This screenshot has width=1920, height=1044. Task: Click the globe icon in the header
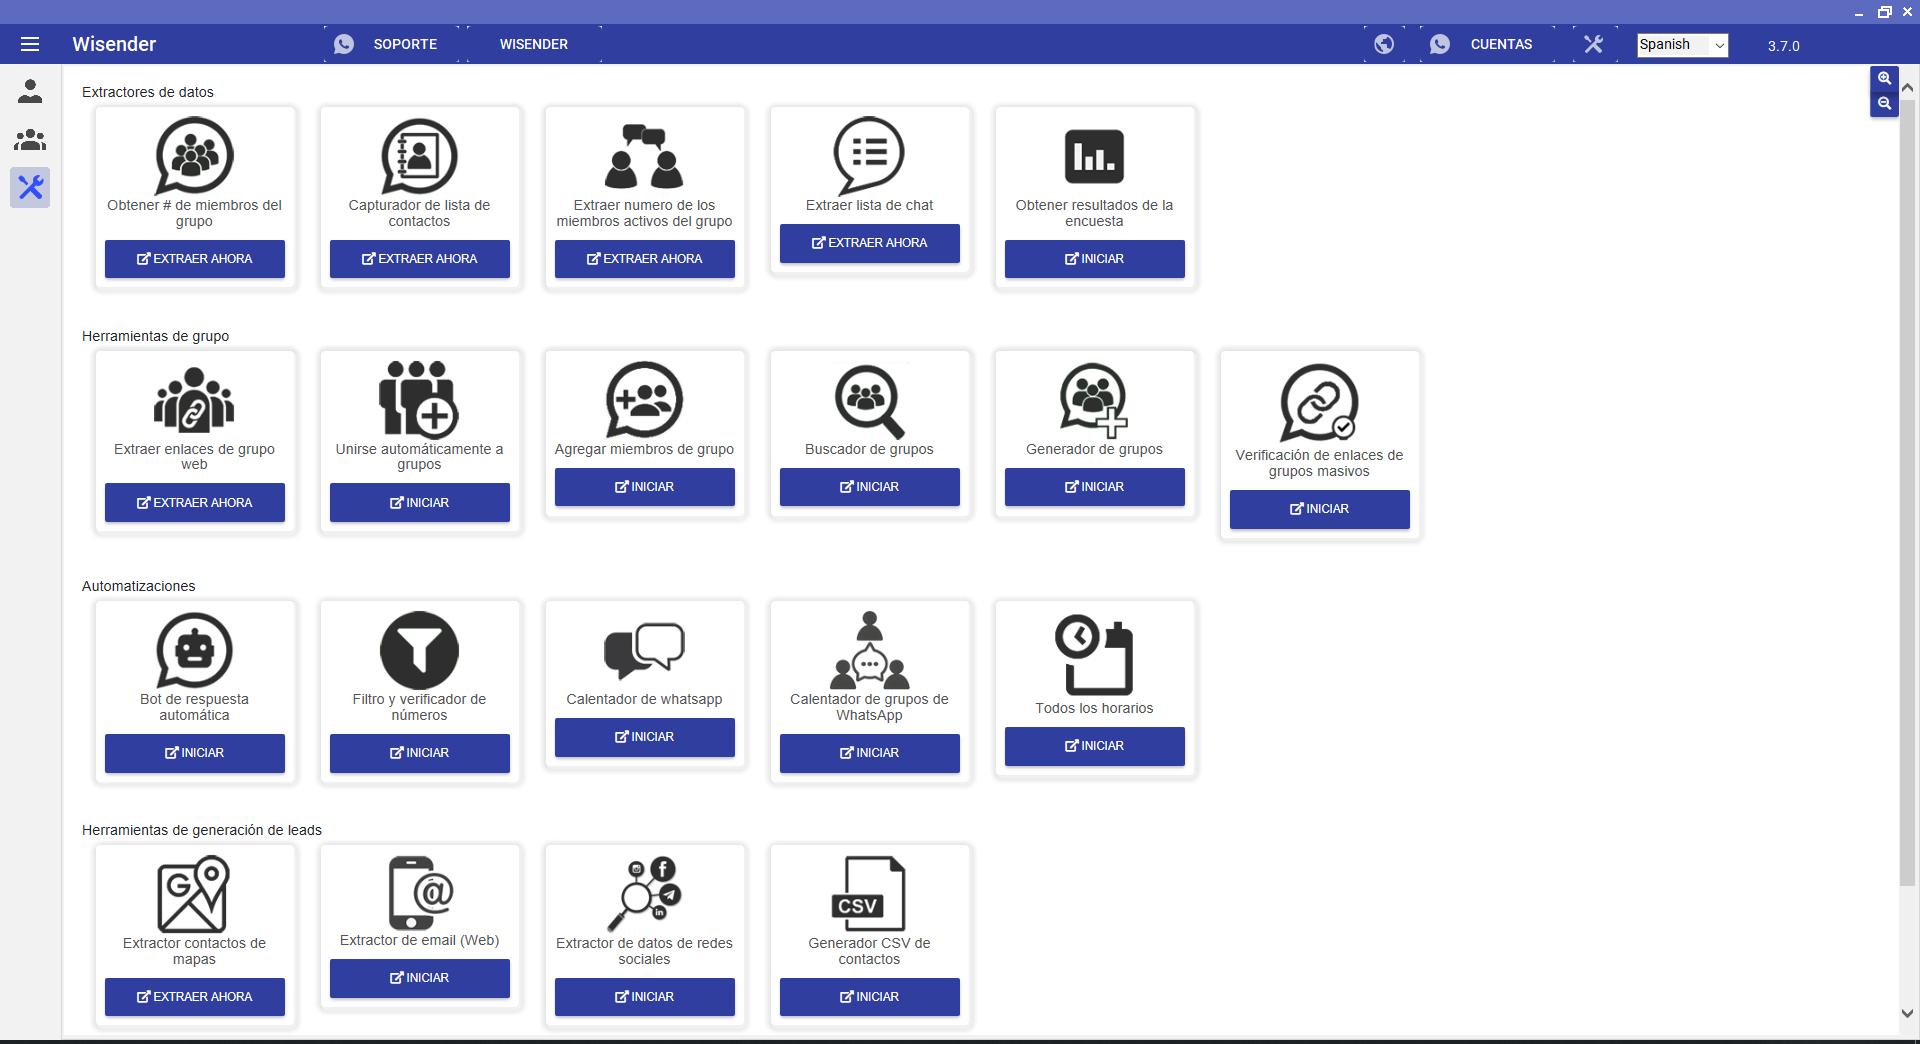point(1384,44)
